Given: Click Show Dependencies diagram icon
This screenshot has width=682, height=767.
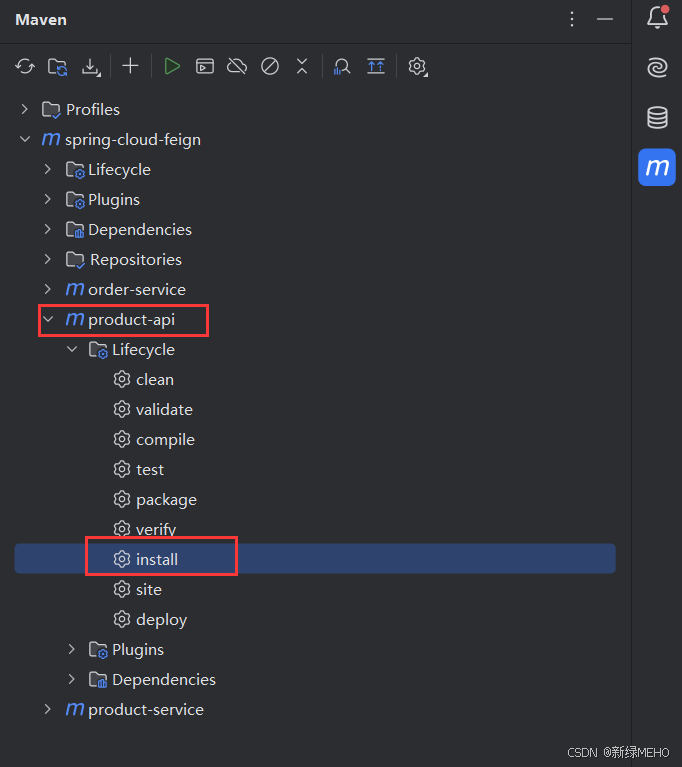Looking at the screenshot, I should click(376, 66).
